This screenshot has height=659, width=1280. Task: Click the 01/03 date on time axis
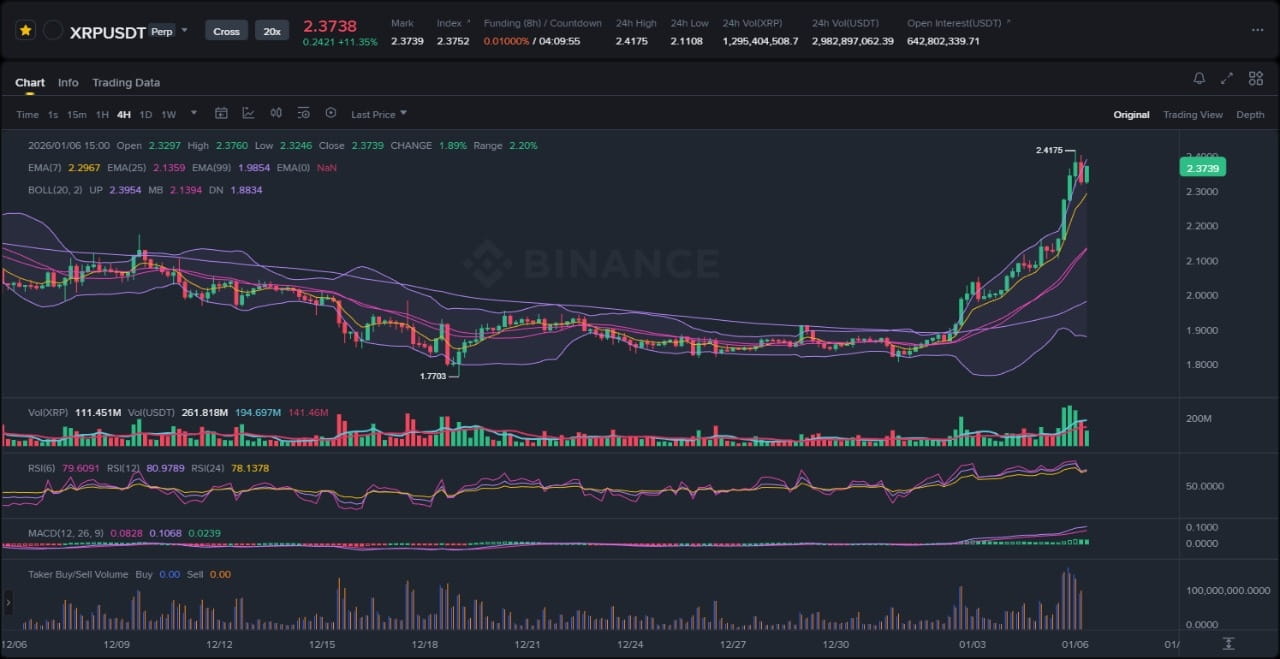coord(970,644)
